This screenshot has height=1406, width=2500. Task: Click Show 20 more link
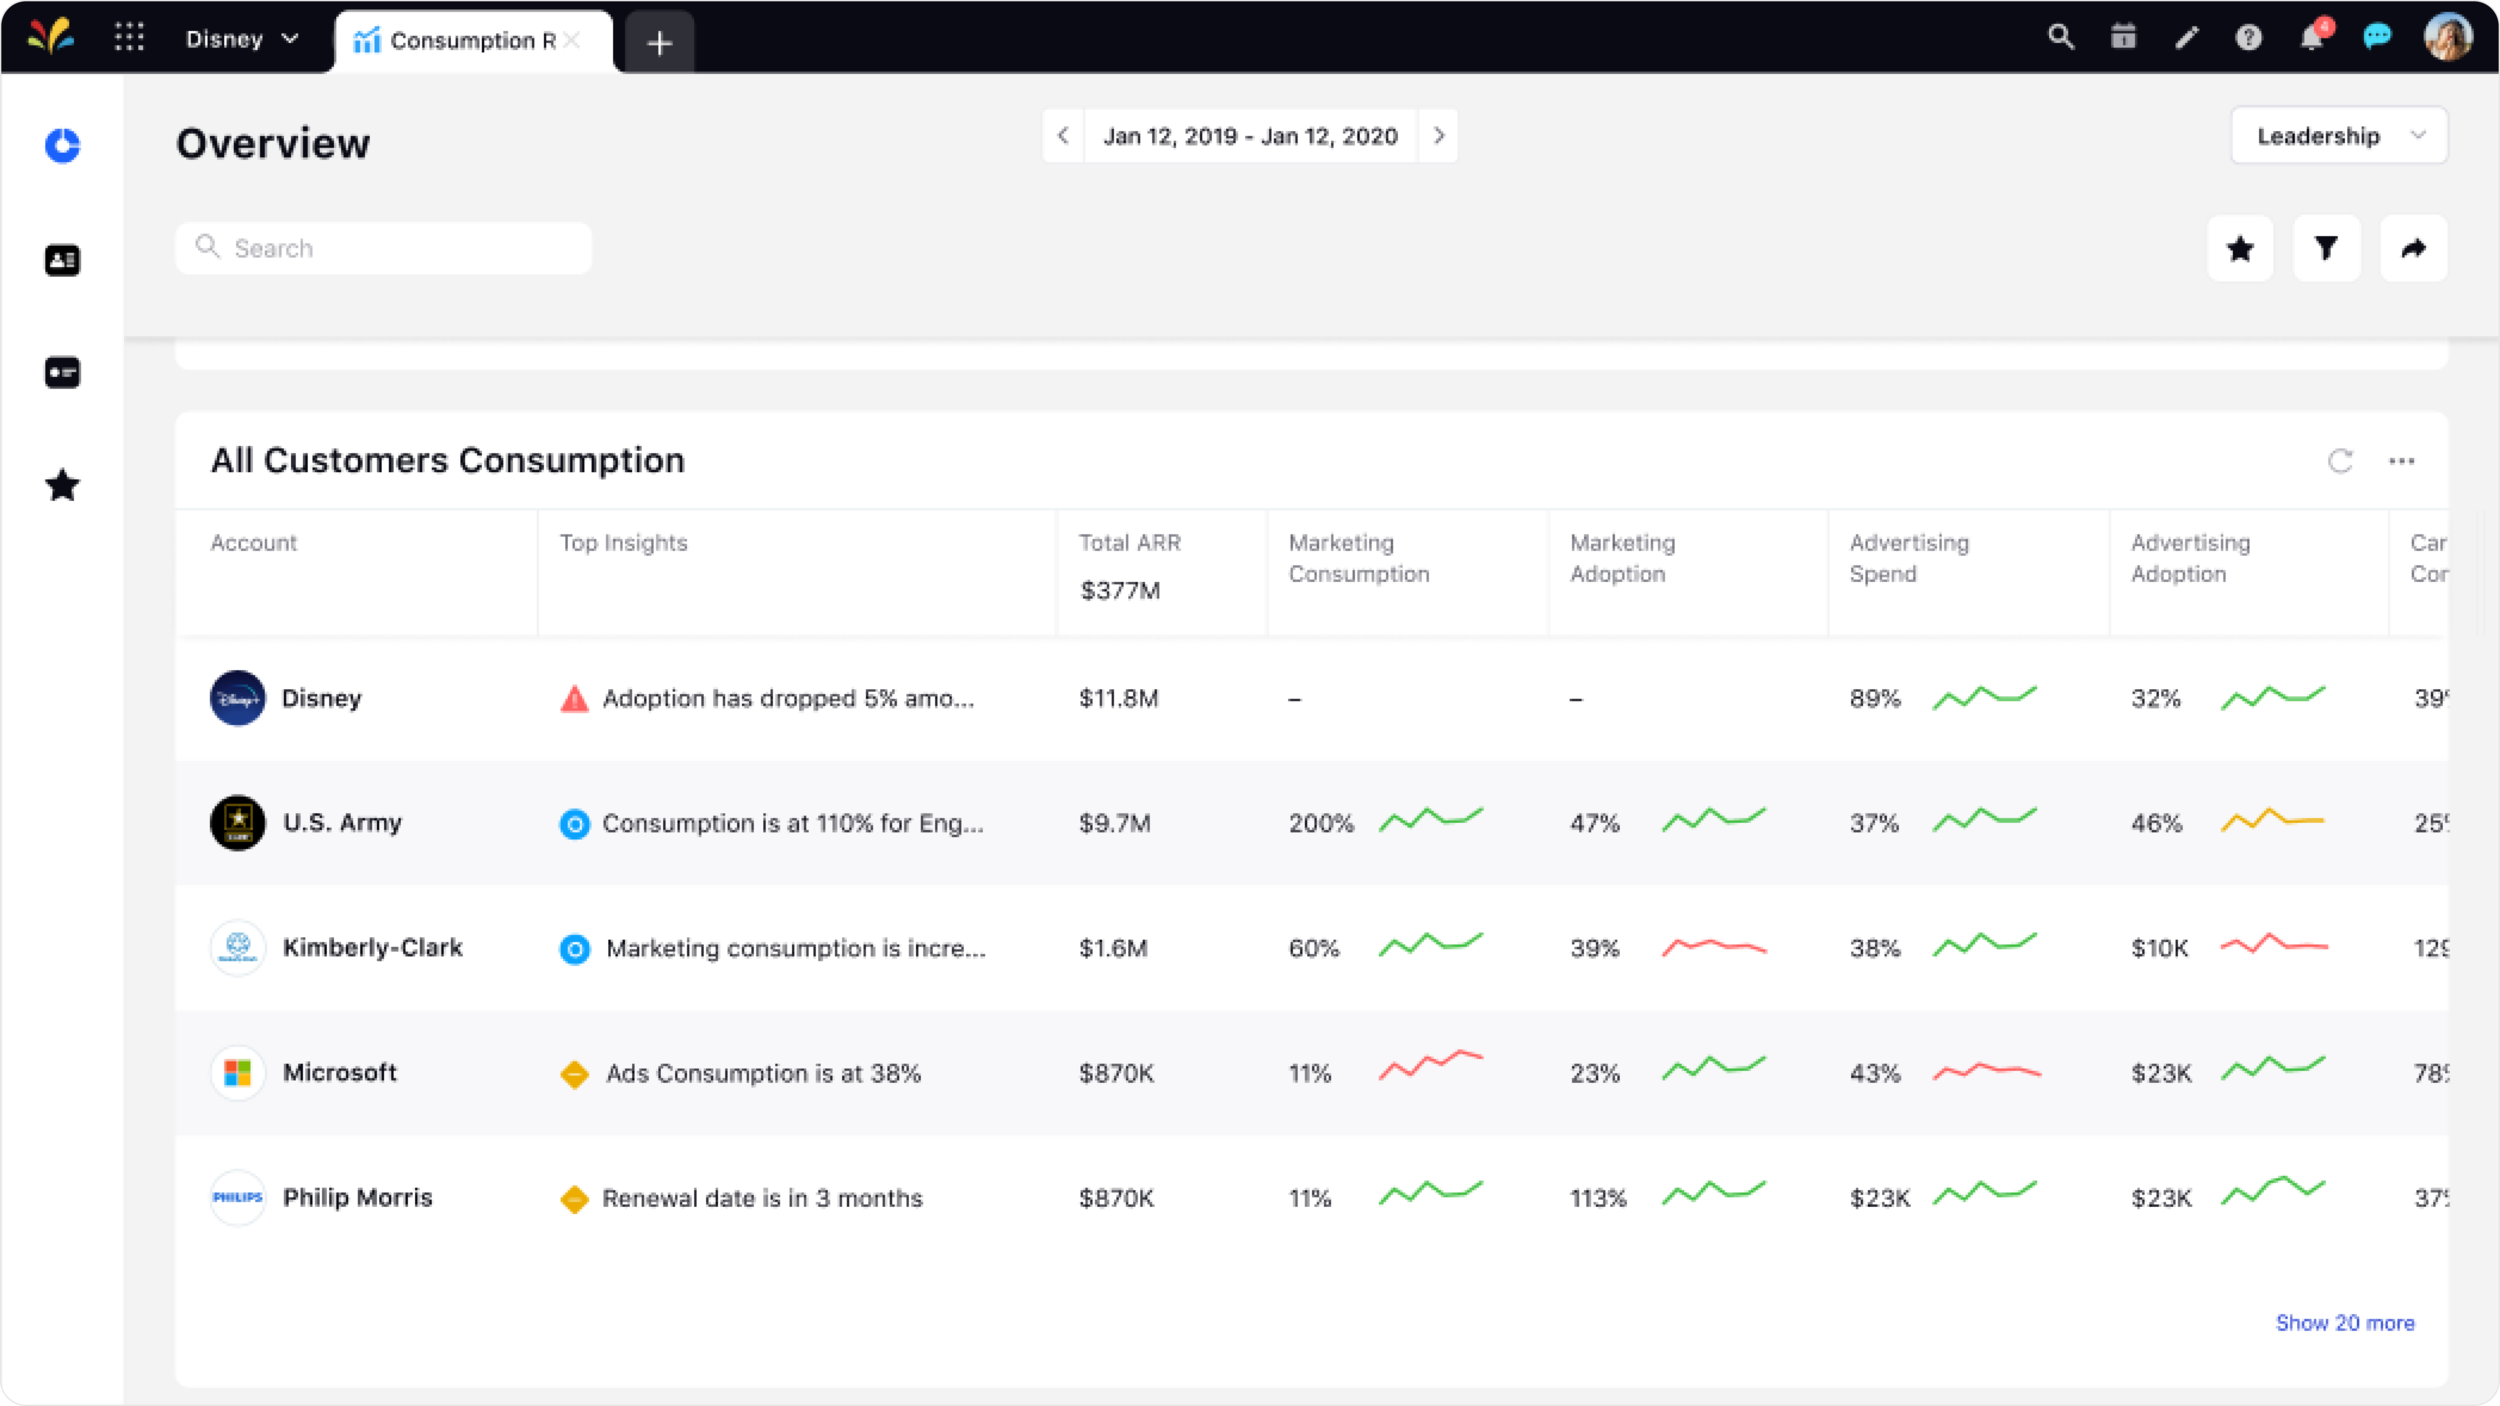[2345, 1323]
